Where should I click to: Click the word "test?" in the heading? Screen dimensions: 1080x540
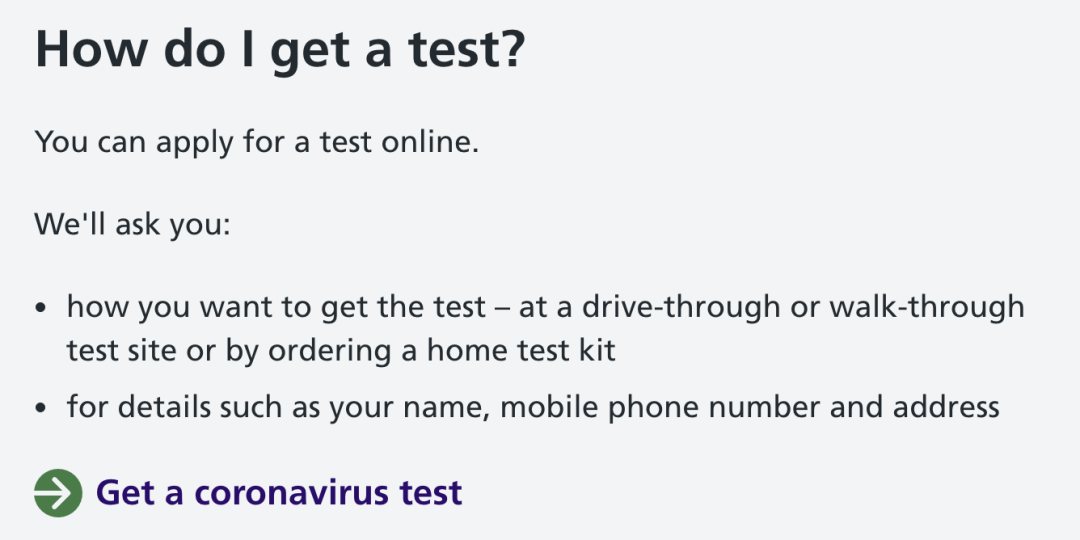469,50
